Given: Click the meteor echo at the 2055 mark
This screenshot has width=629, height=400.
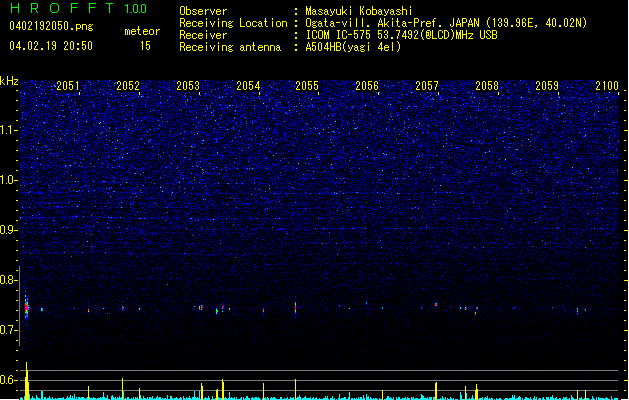Looking at the screenshot, I should 296,309.
